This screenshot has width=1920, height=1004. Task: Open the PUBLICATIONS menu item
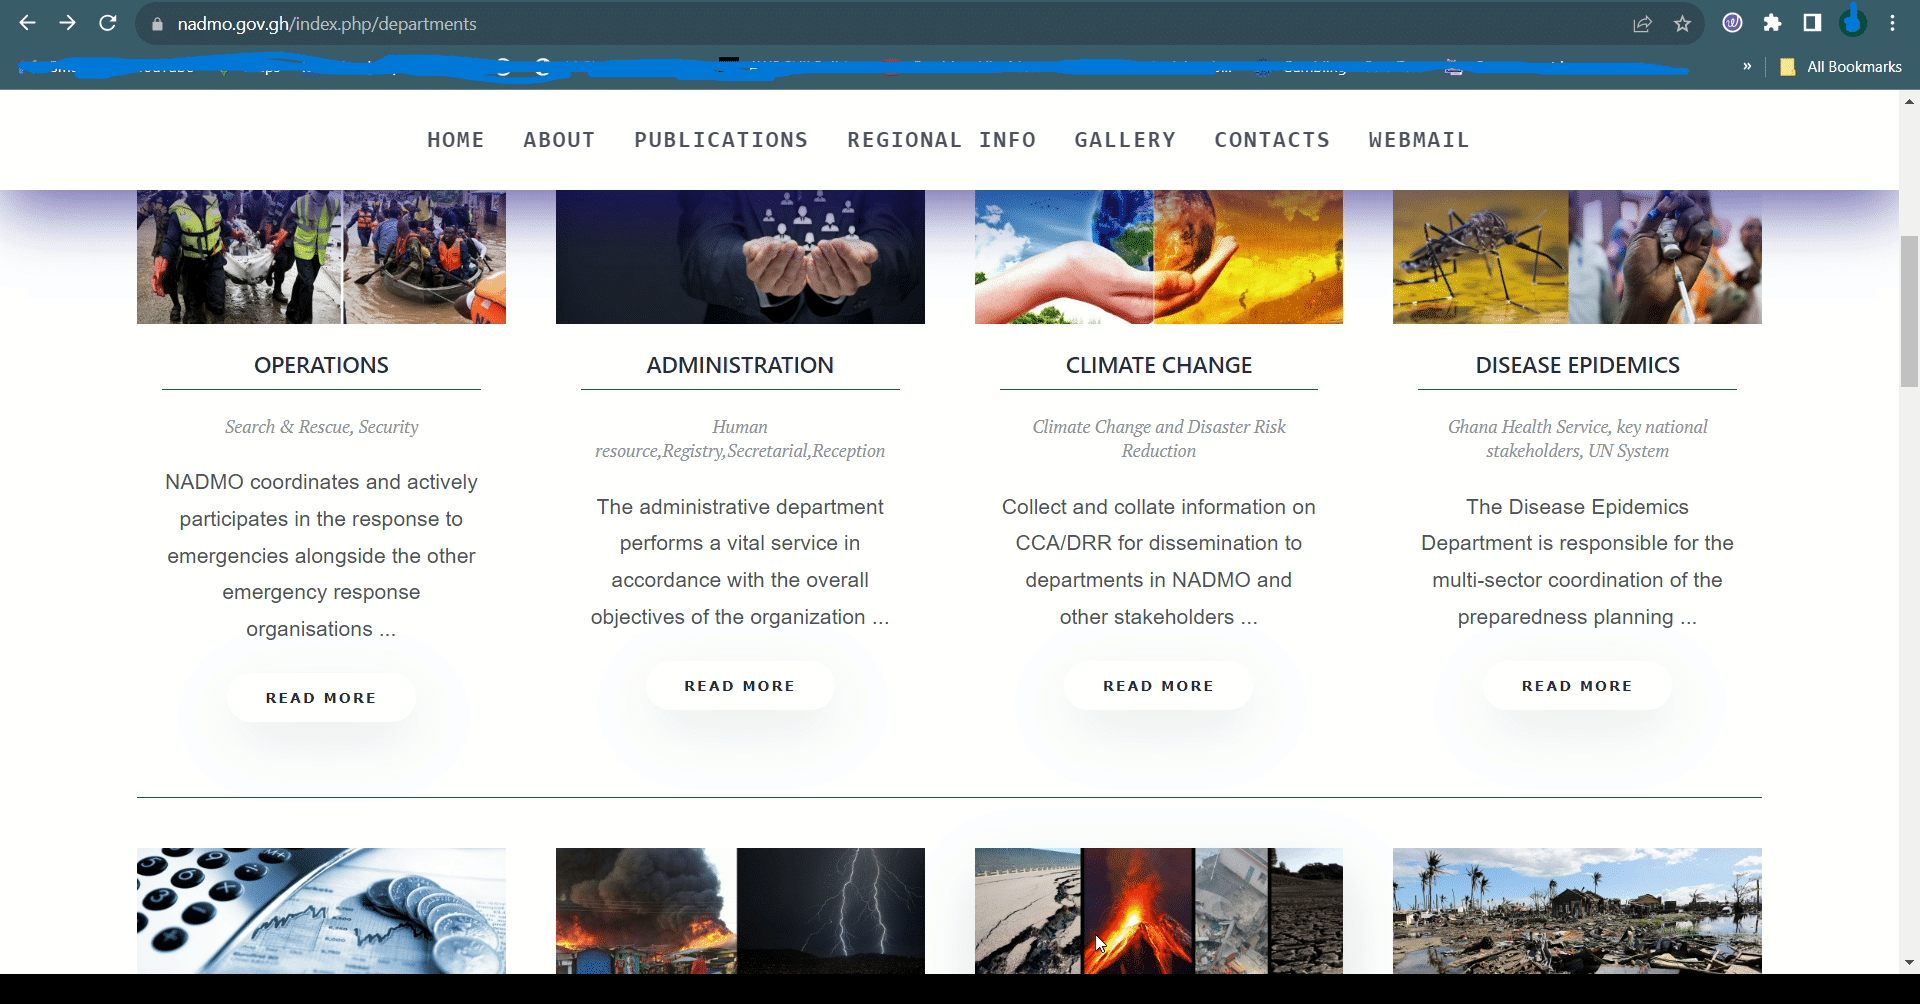point(720,140)
